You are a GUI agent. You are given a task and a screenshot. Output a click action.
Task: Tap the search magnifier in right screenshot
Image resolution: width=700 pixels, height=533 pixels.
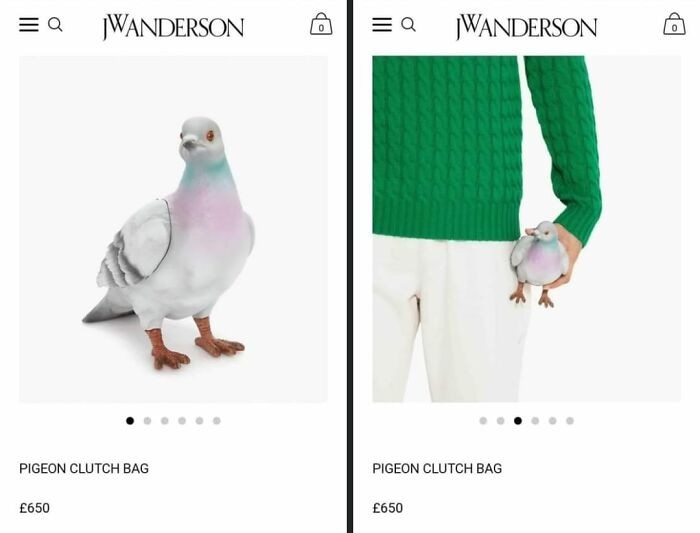tap(408, 25)
